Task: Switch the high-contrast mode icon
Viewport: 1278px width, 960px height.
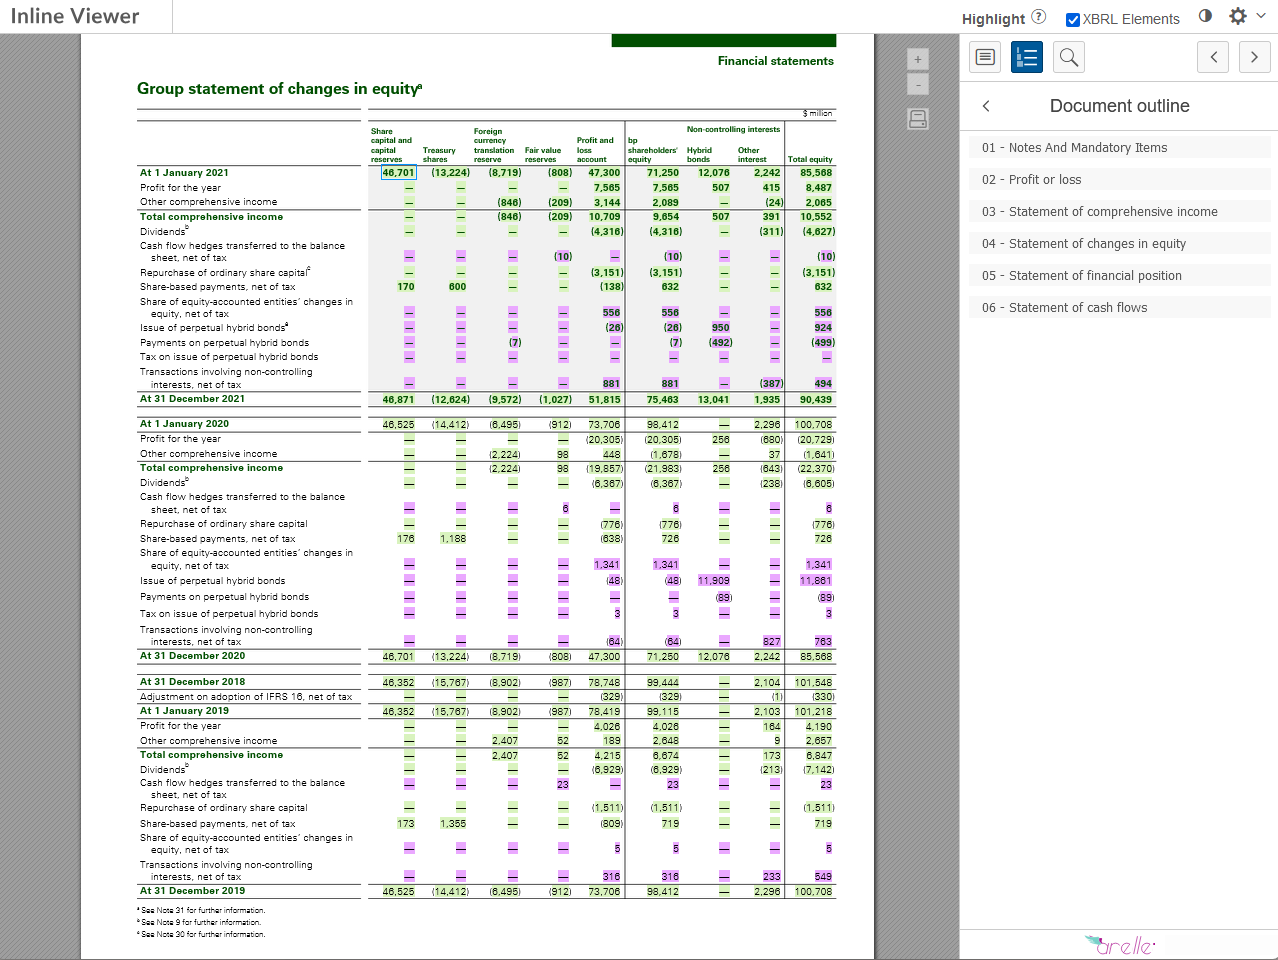Action: pyautogui.click(x=1205, y=16)
